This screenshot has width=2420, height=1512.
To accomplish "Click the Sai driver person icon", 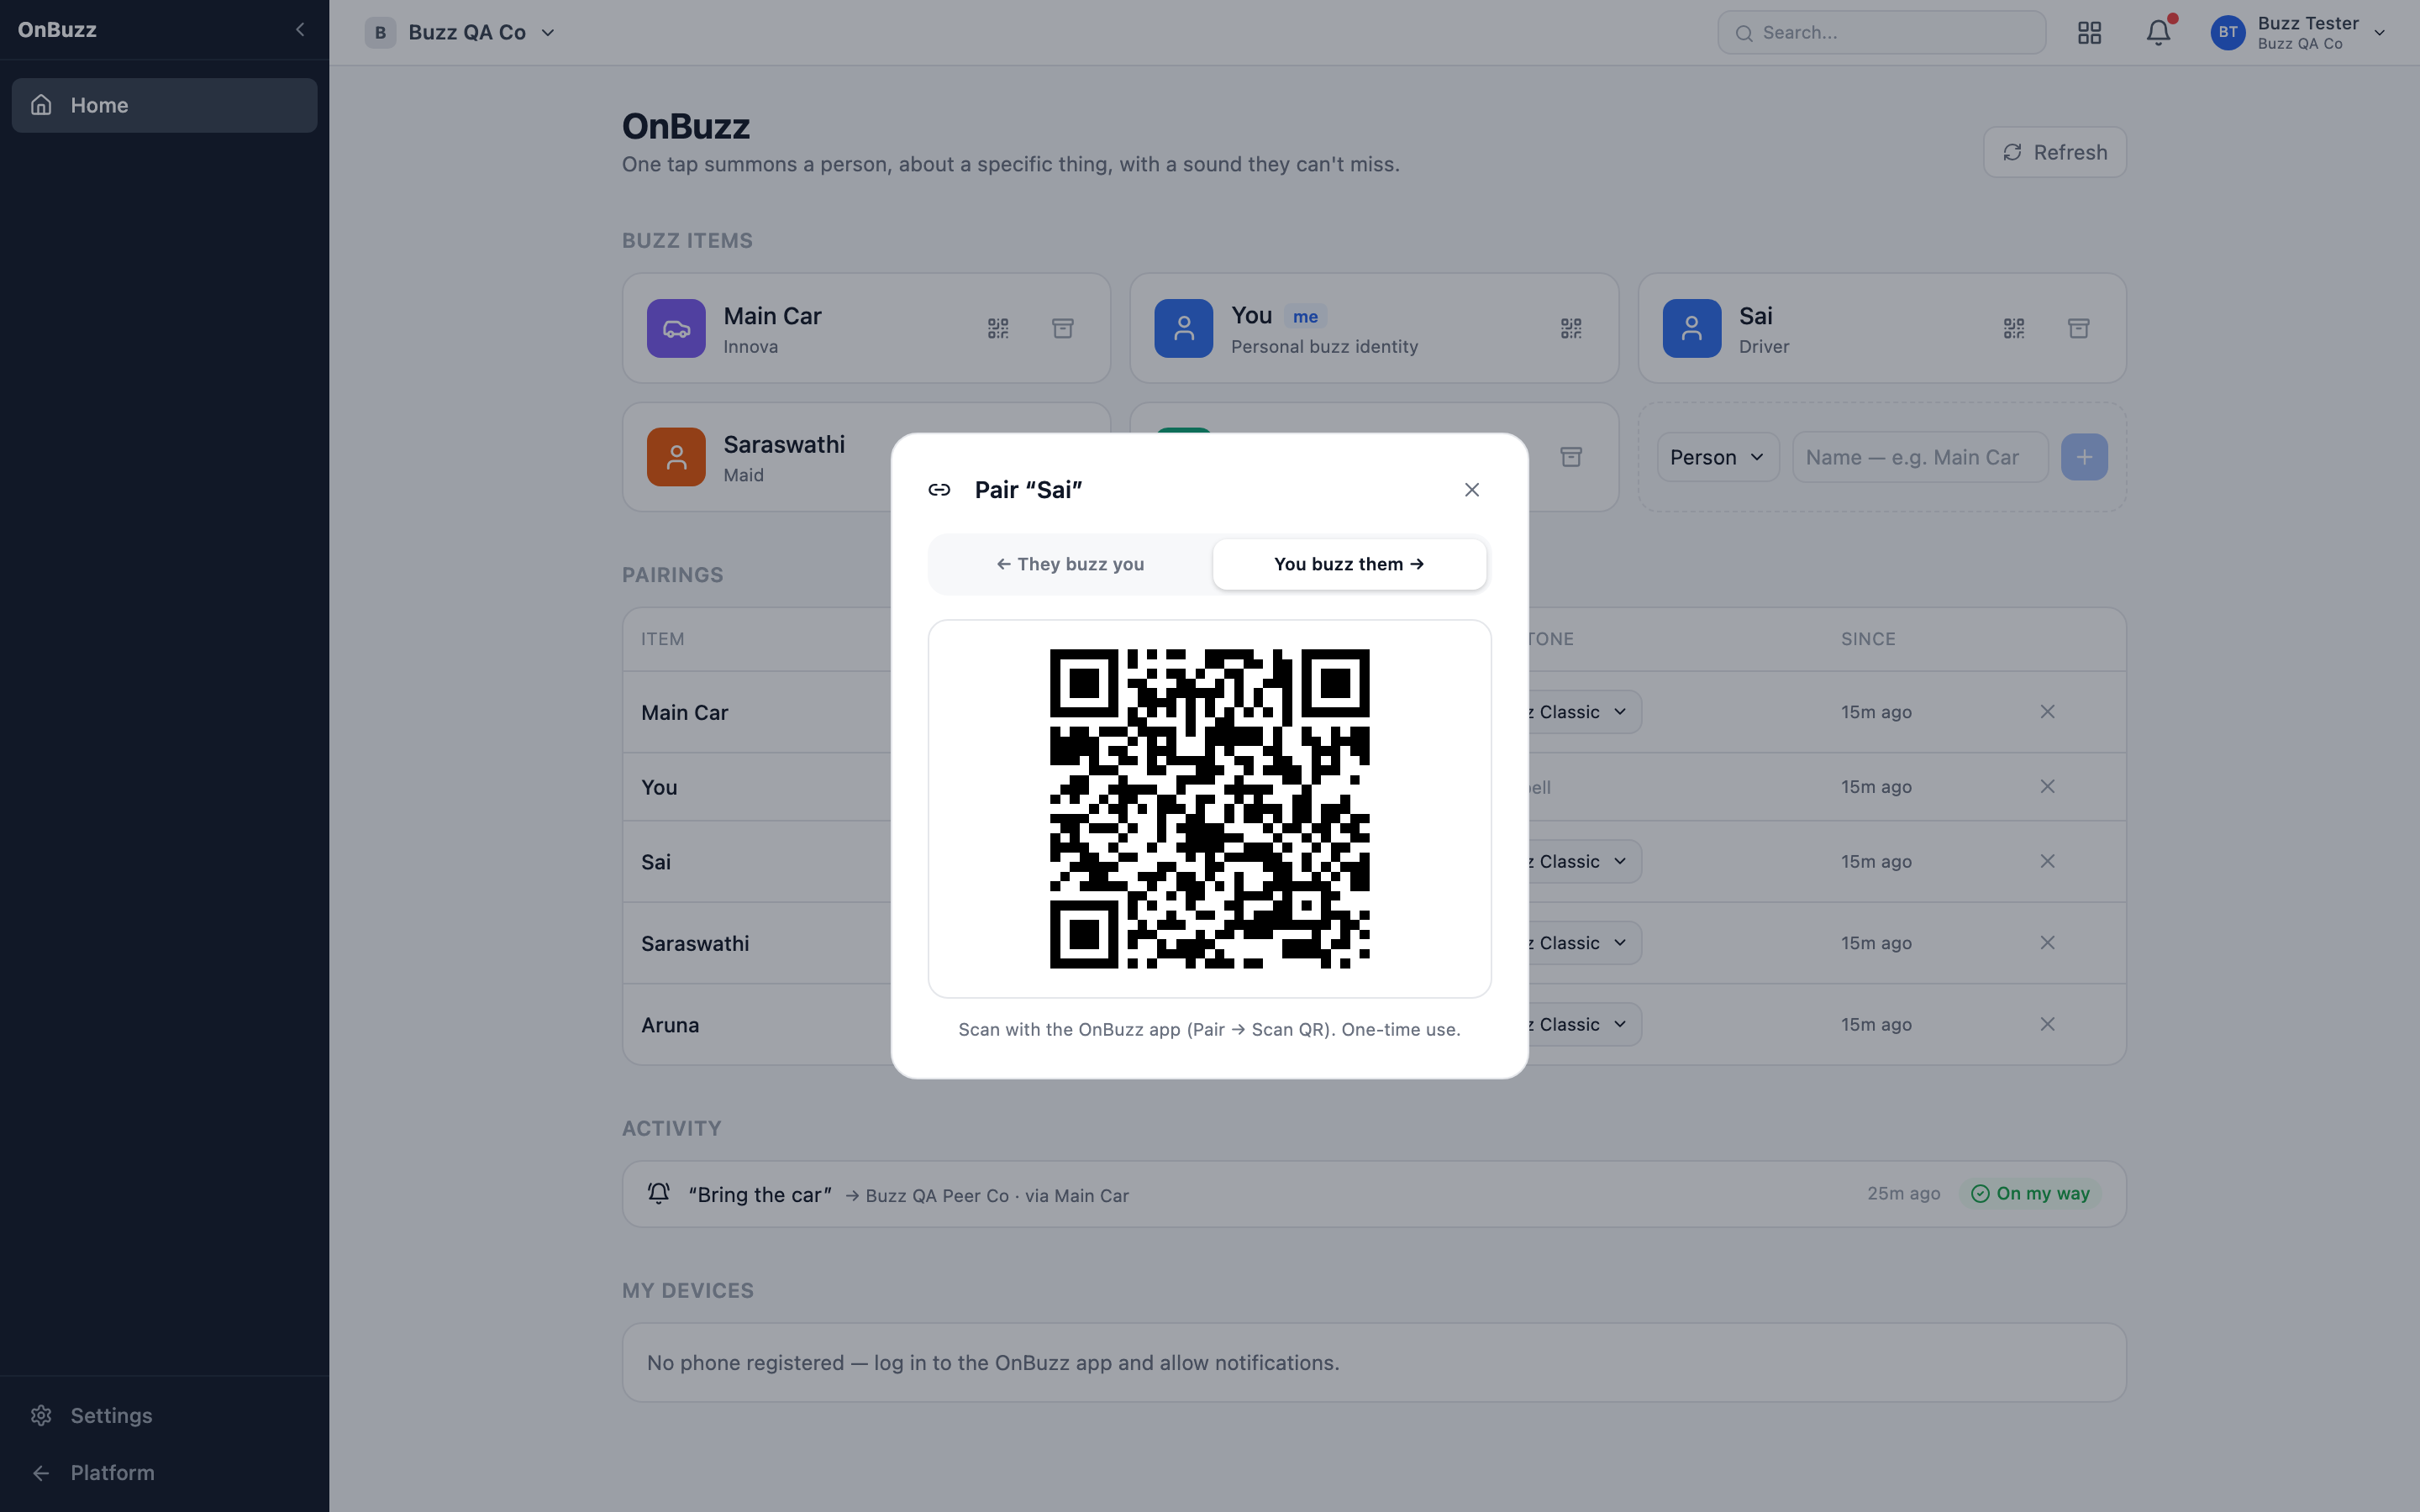I will click(x=1691, y=328).
